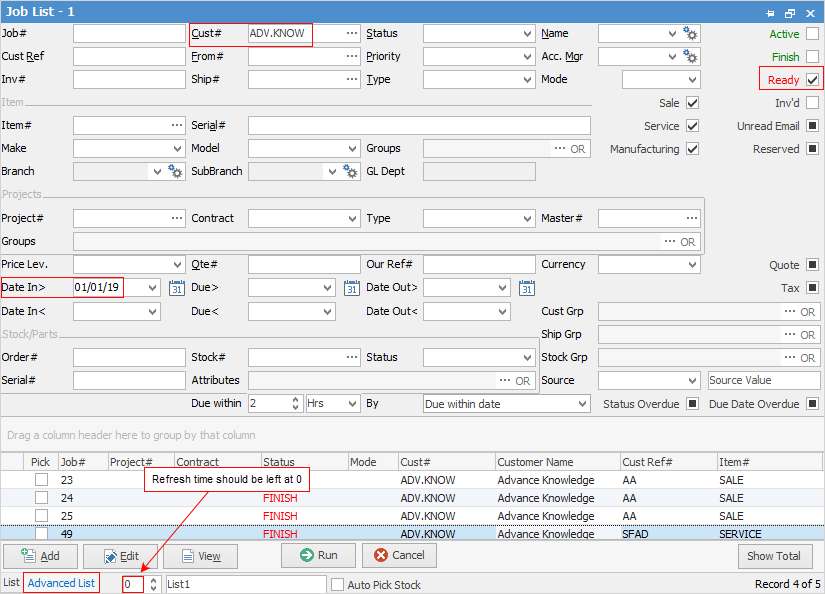Click the Advanced List link
The width and height of the screenshot is (825, 594).
click(61, 583)
